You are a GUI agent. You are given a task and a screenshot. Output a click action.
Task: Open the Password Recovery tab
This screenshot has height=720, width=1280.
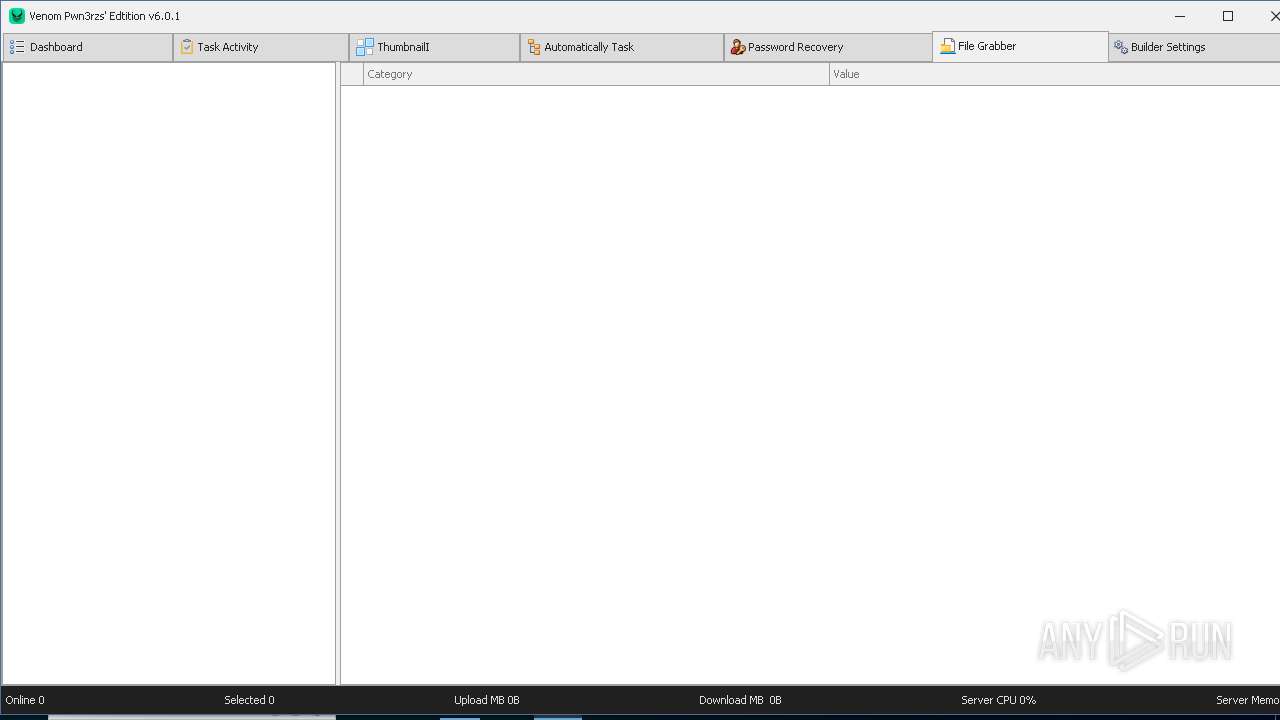tap(828, 47)
